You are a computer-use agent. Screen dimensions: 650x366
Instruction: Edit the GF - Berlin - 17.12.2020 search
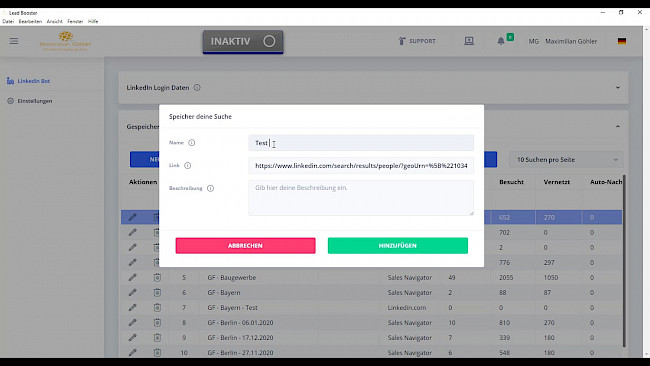[133, 337]
